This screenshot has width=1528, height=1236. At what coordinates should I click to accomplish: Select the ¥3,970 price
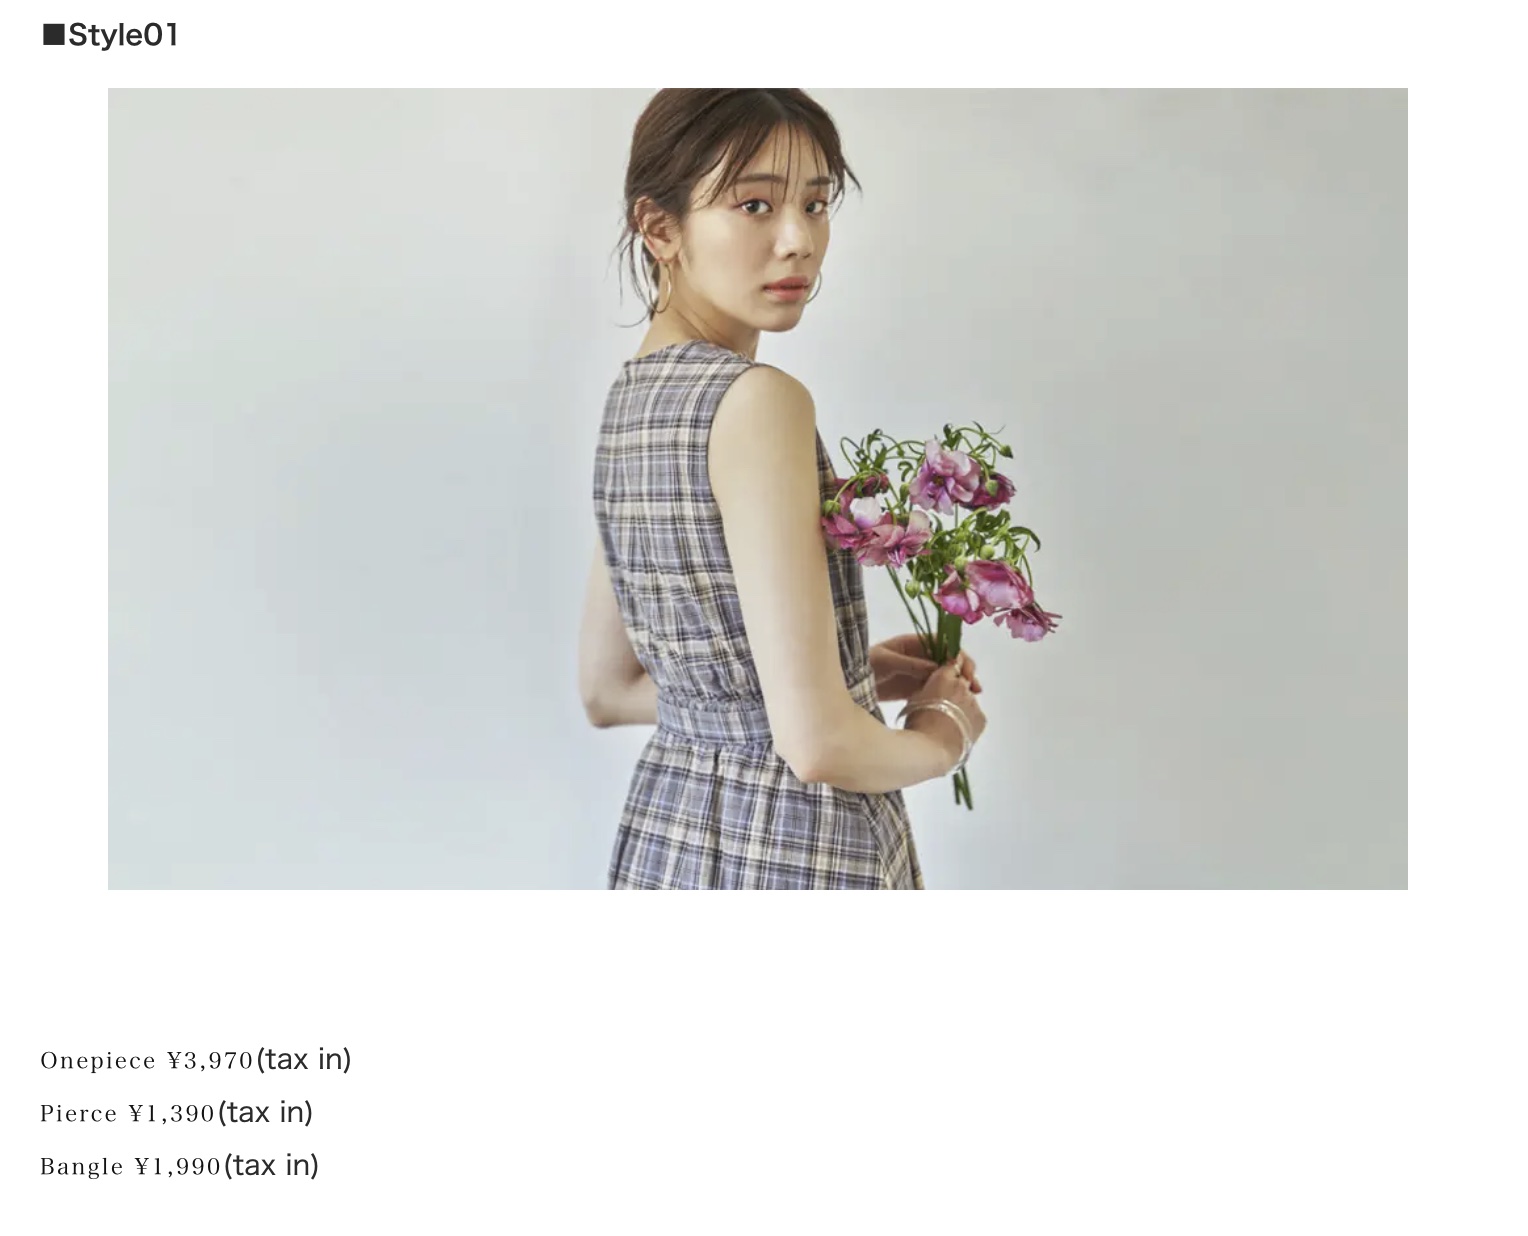pos(210,1060)
